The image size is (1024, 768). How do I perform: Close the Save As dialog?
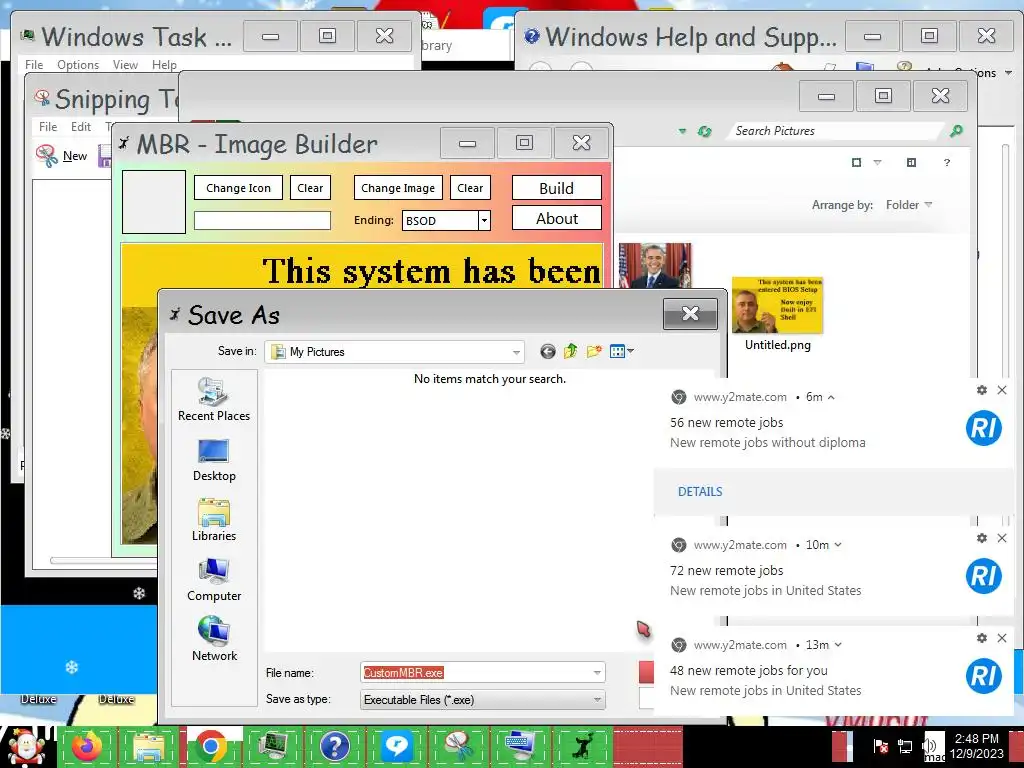click(690, 314)
